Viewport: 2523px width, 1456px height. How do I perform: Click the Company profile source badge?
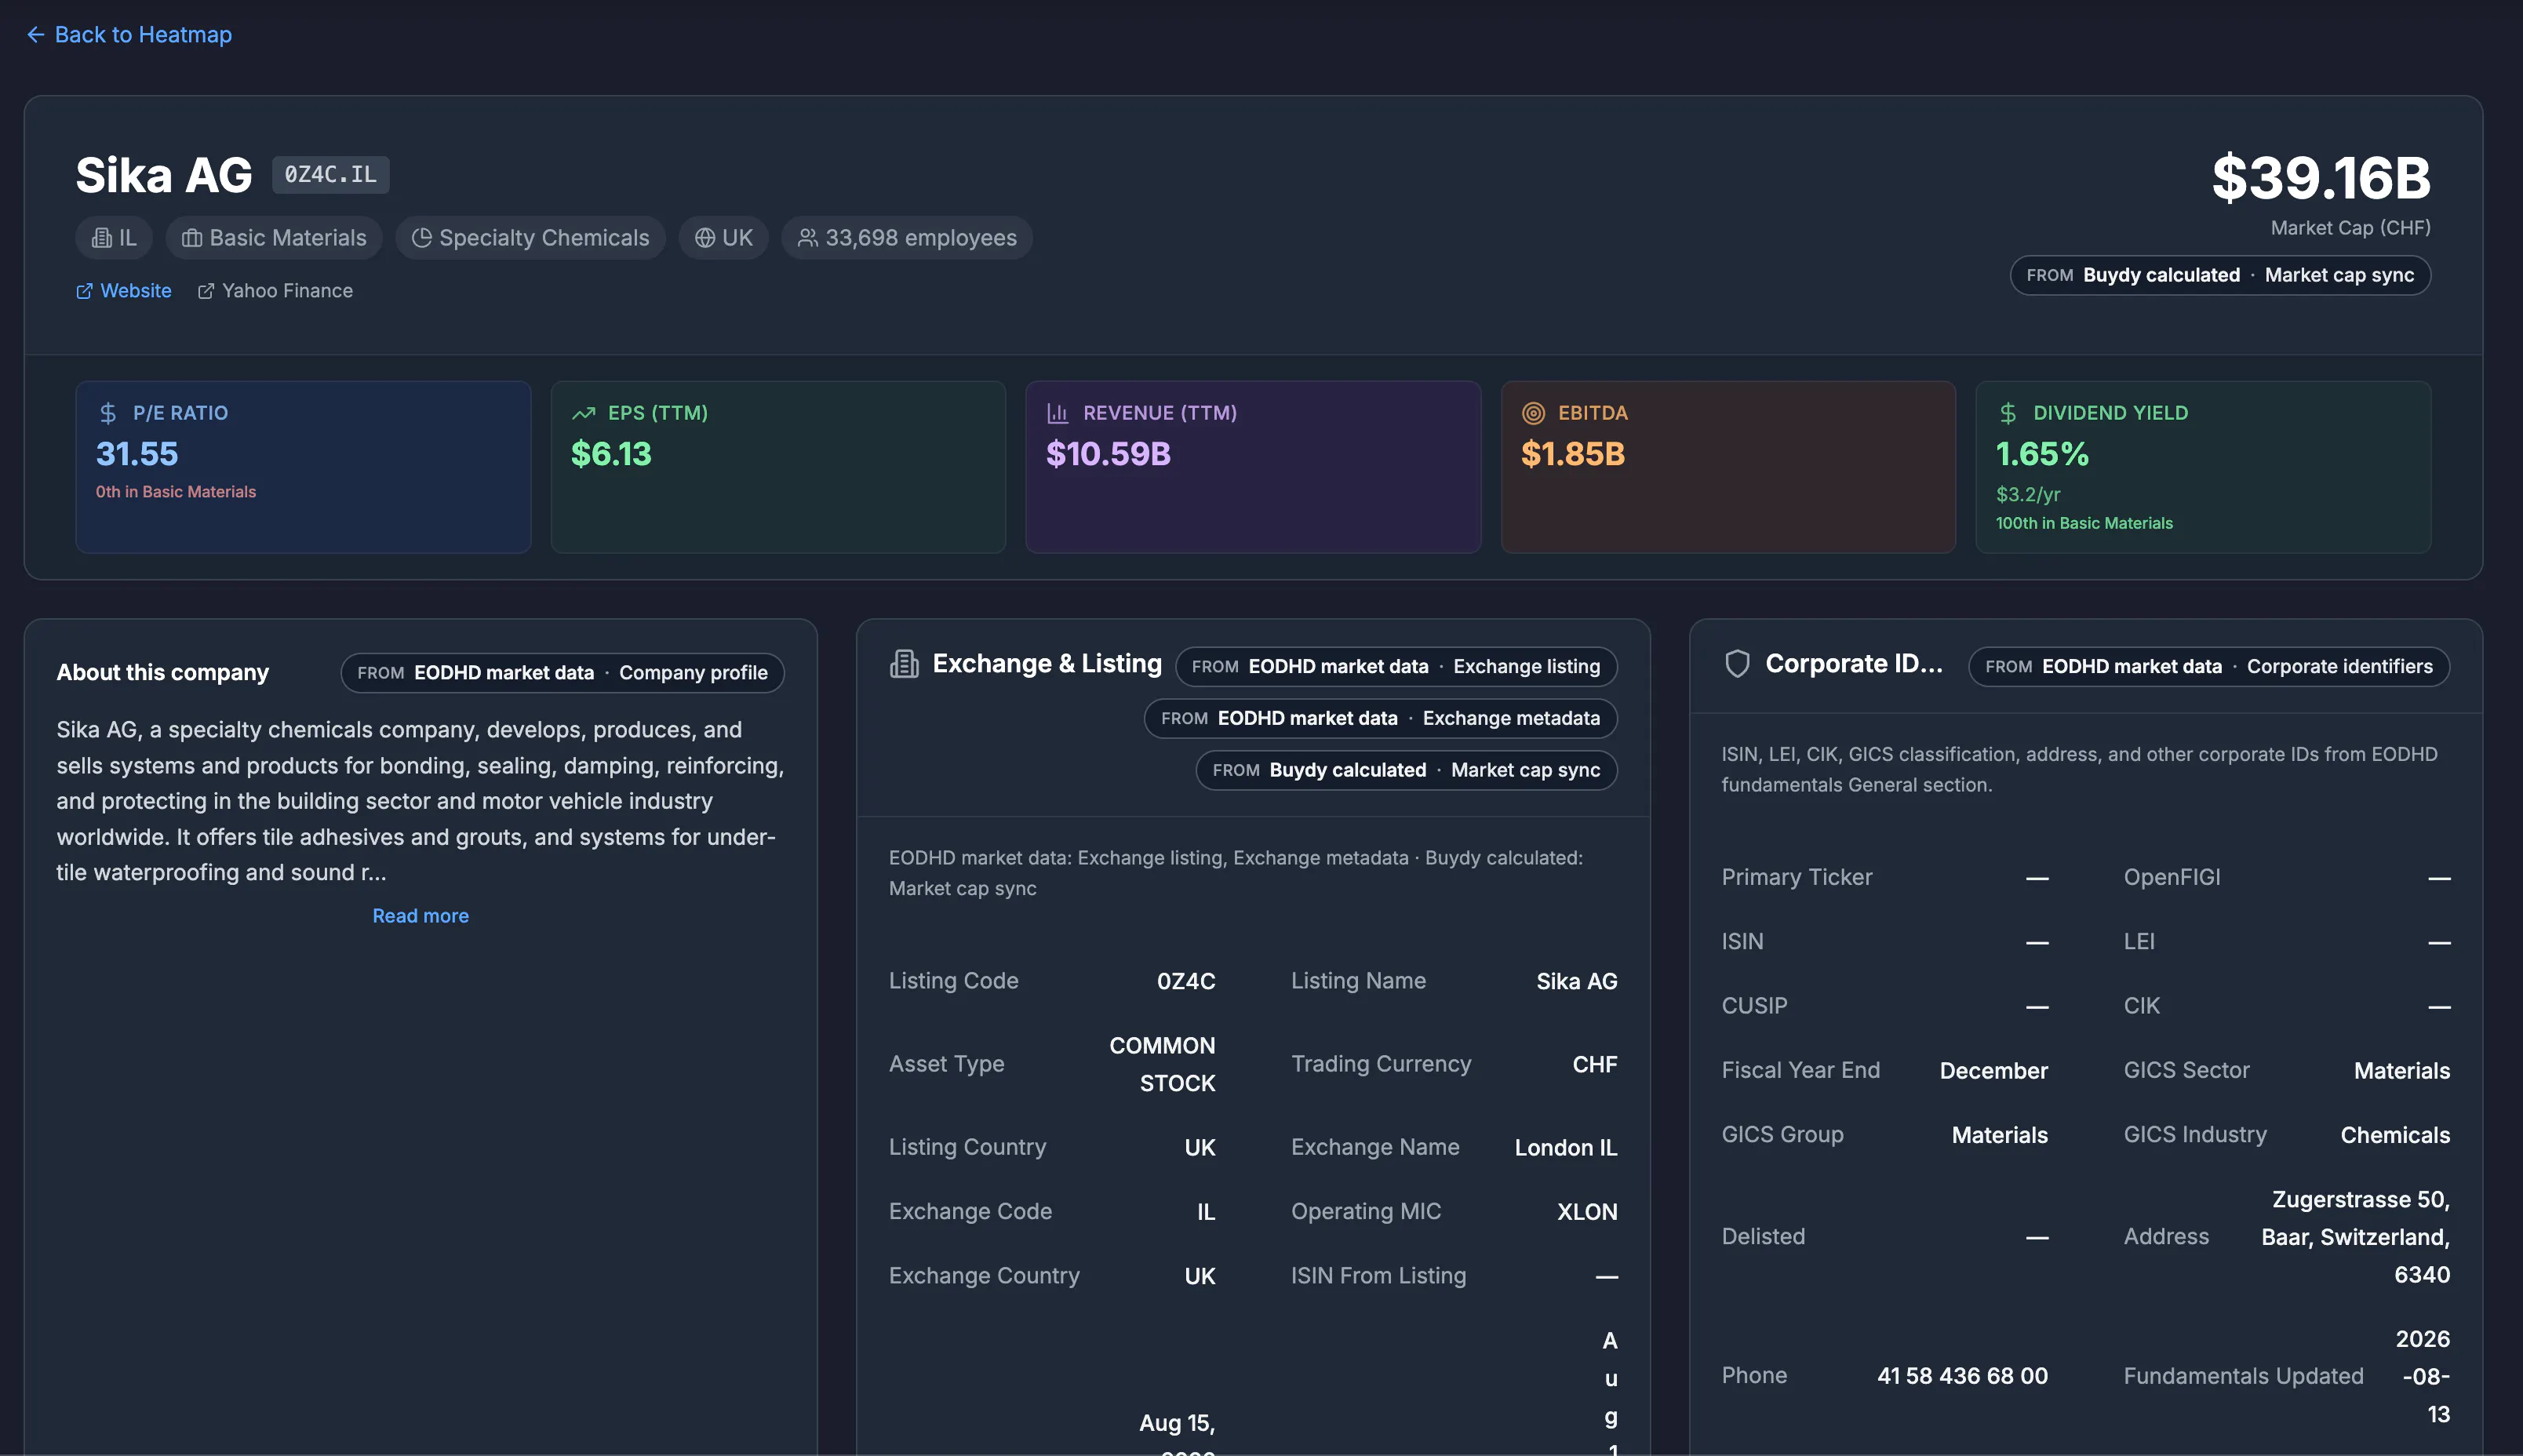(562, 673)
